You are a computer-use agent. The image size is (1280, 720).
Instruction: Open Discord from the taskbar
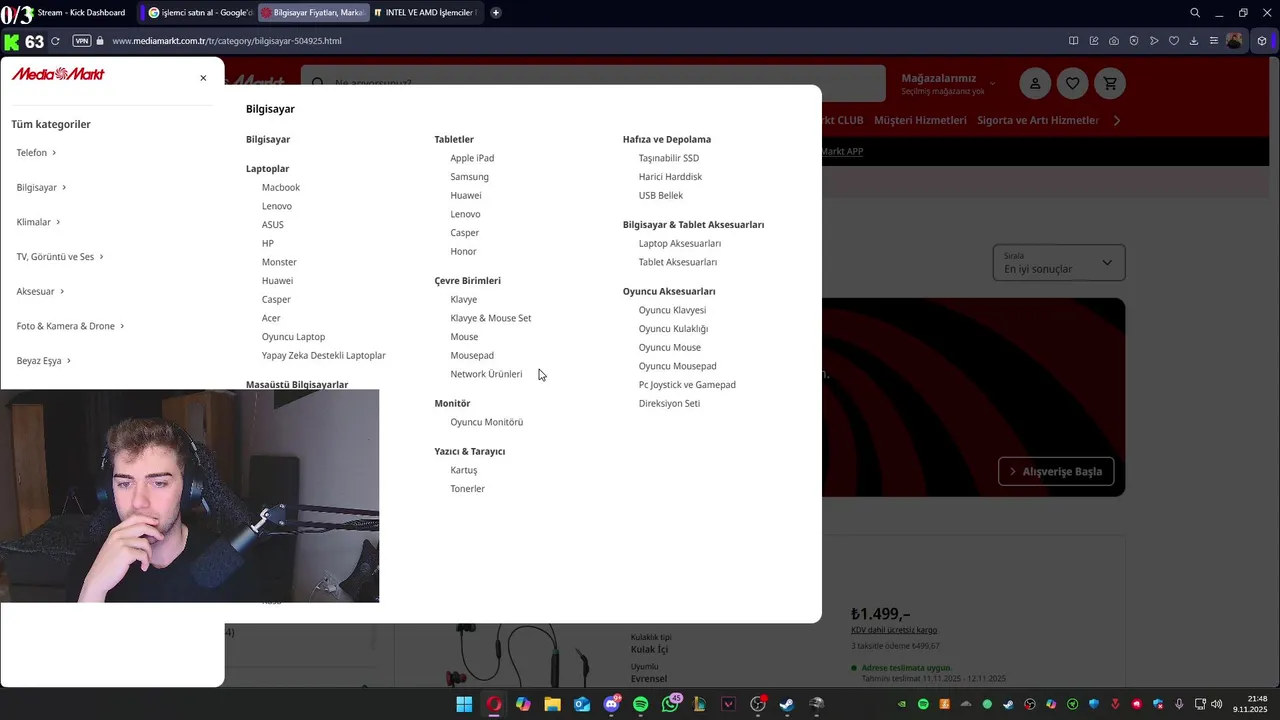(611, 704)
